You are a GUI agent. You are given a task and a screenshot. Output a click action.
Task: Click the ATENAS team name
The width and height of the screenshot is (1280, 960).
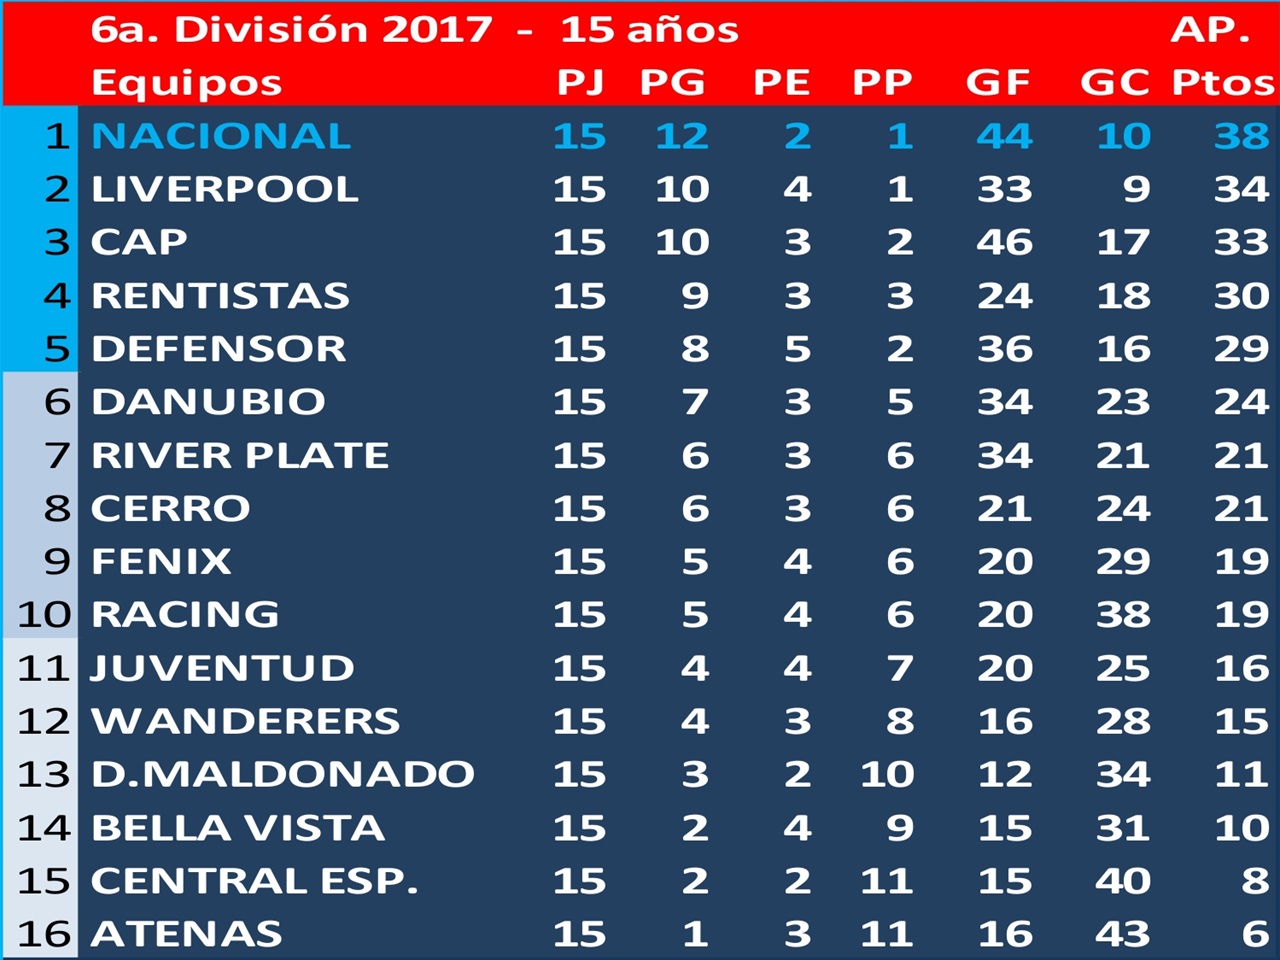tap(187, 934)
